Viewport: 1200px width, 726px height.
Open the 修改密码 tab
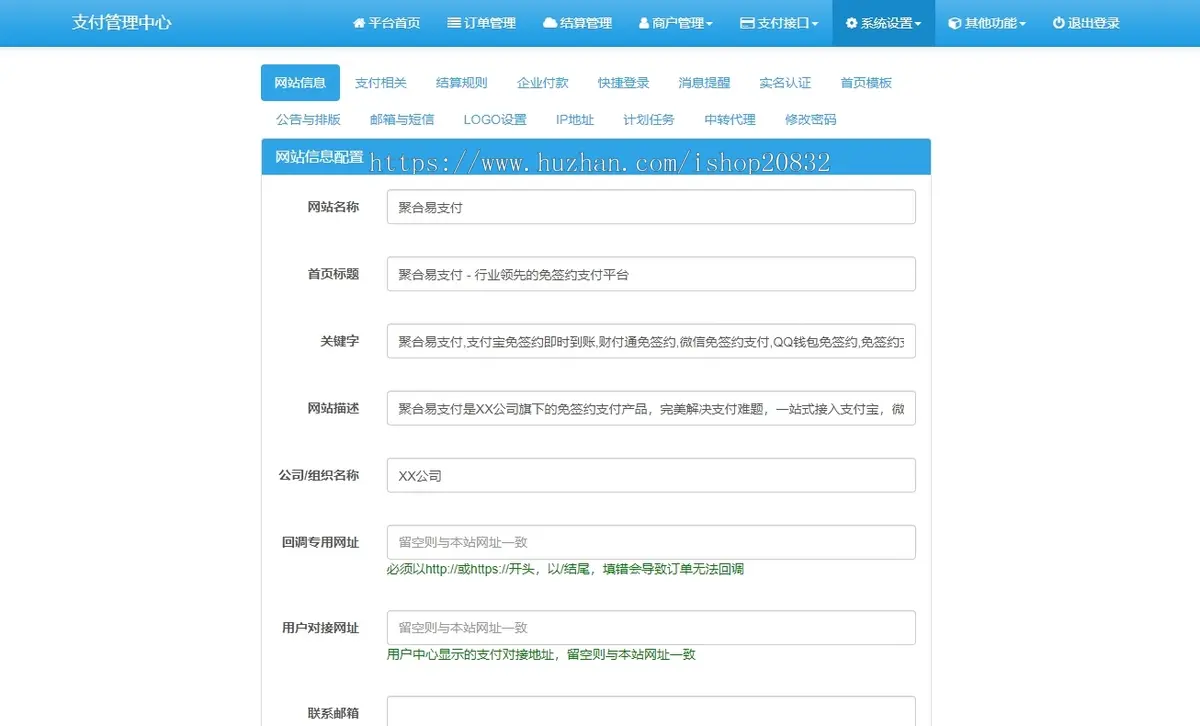tap(811, 119)
